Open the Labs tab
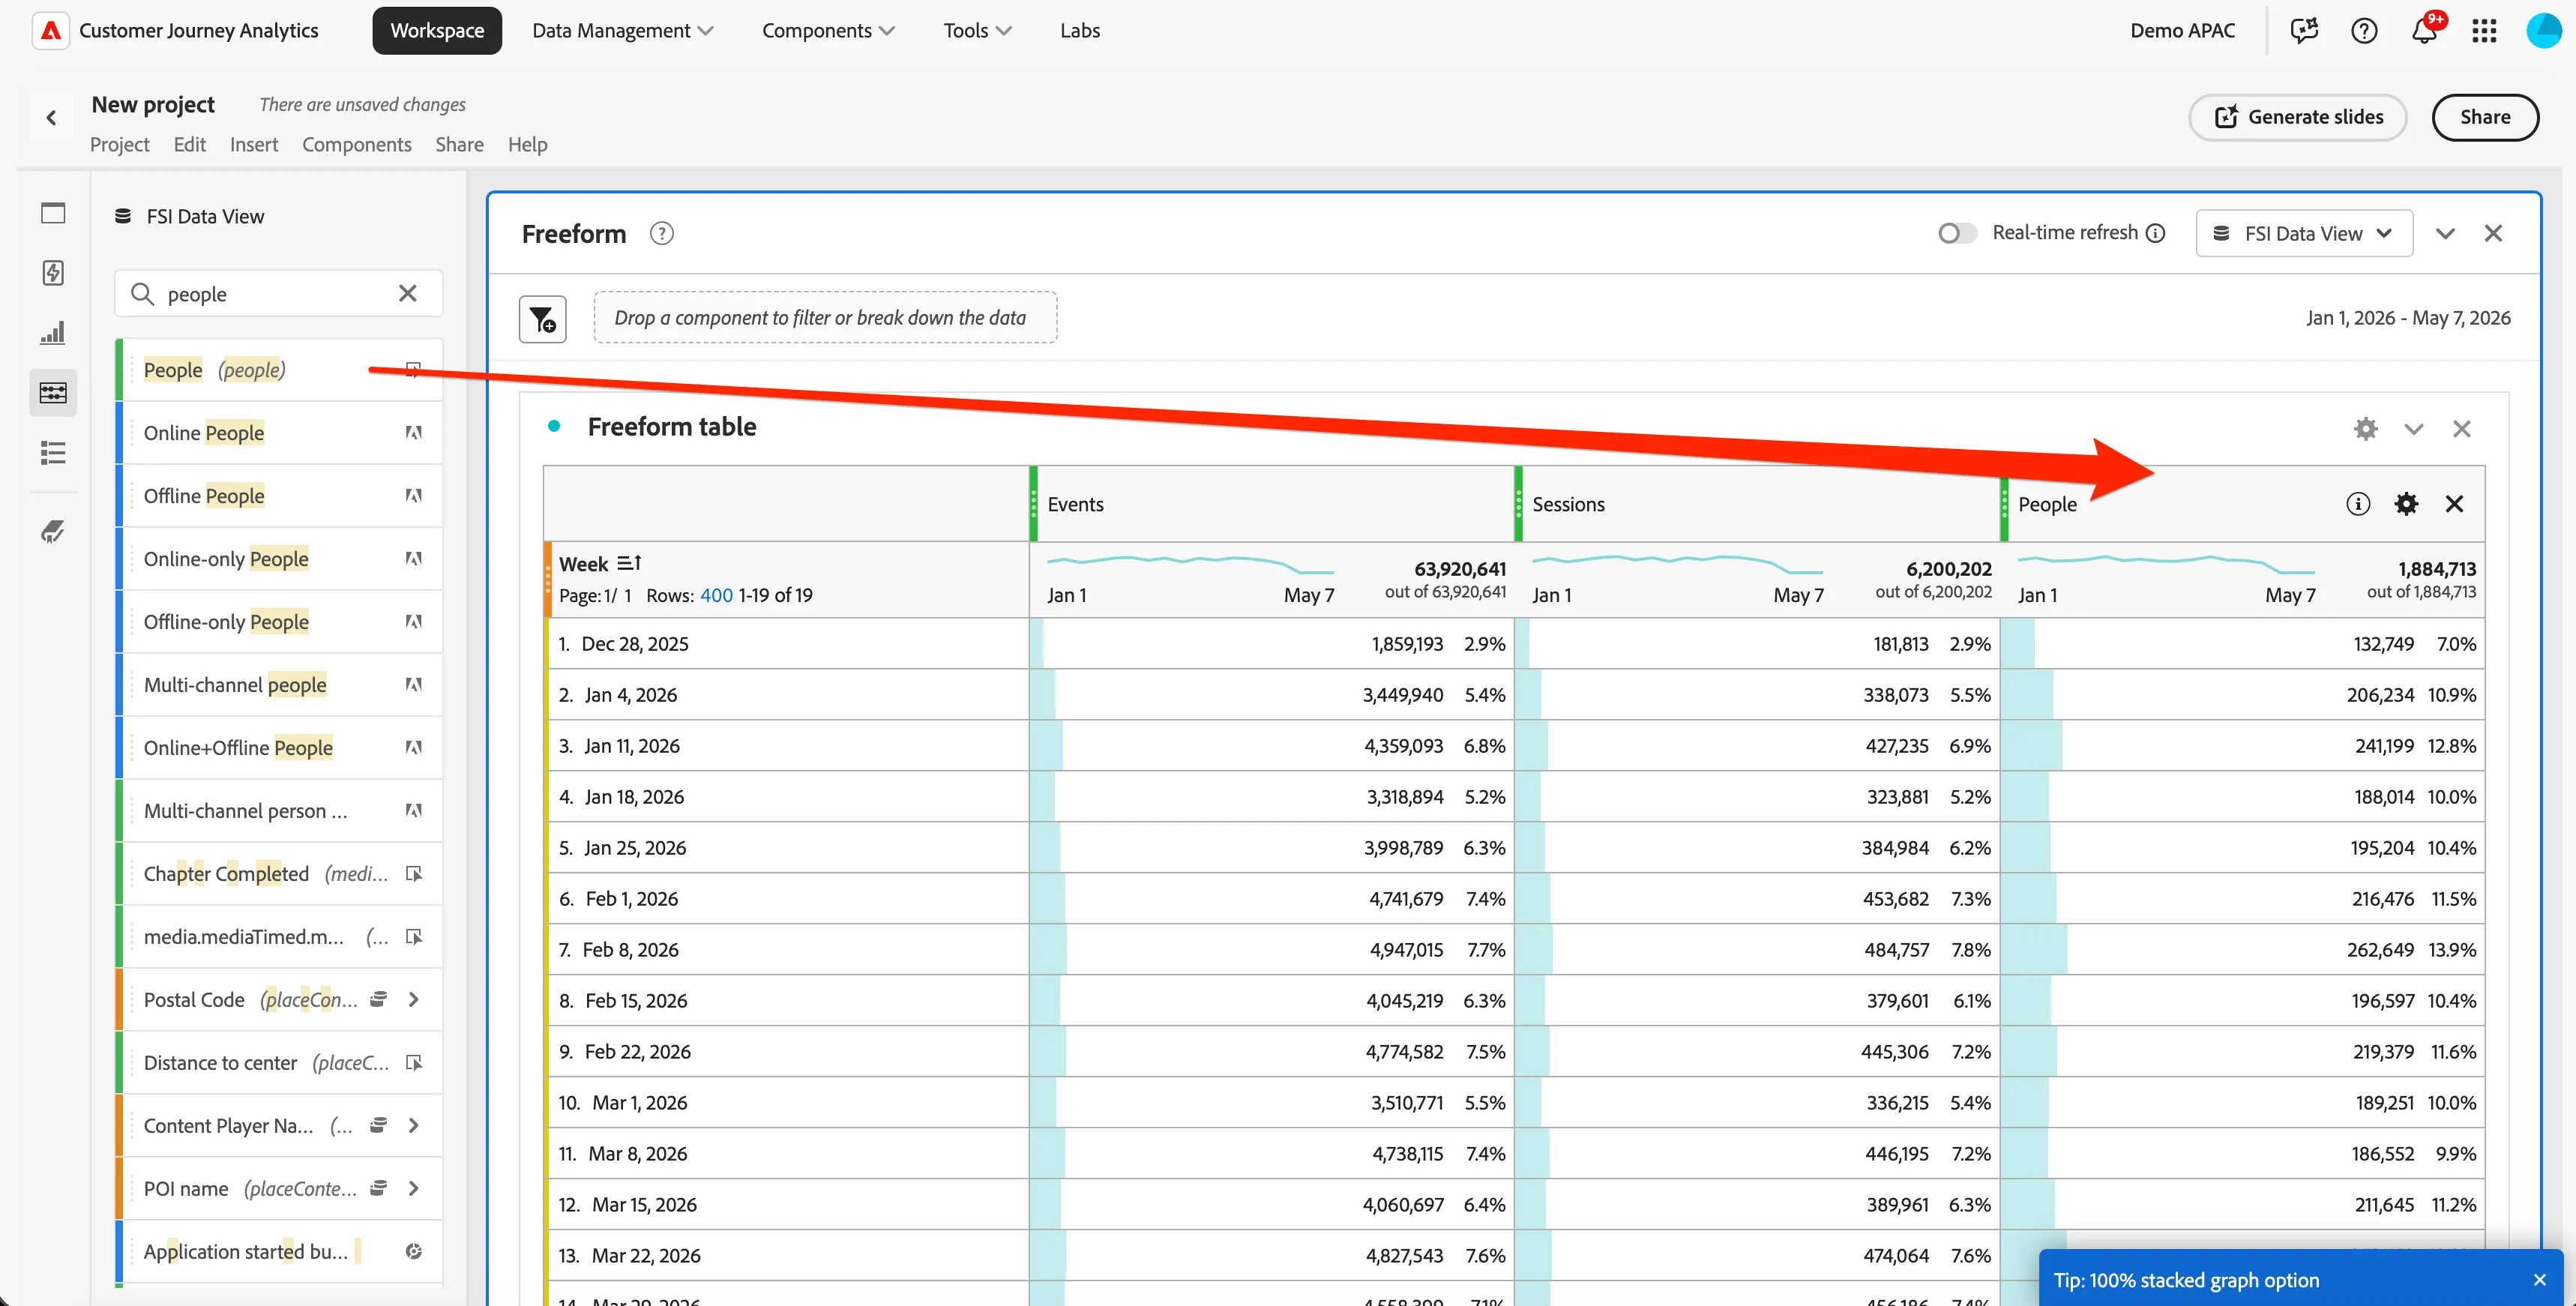 pos(1079,30)
